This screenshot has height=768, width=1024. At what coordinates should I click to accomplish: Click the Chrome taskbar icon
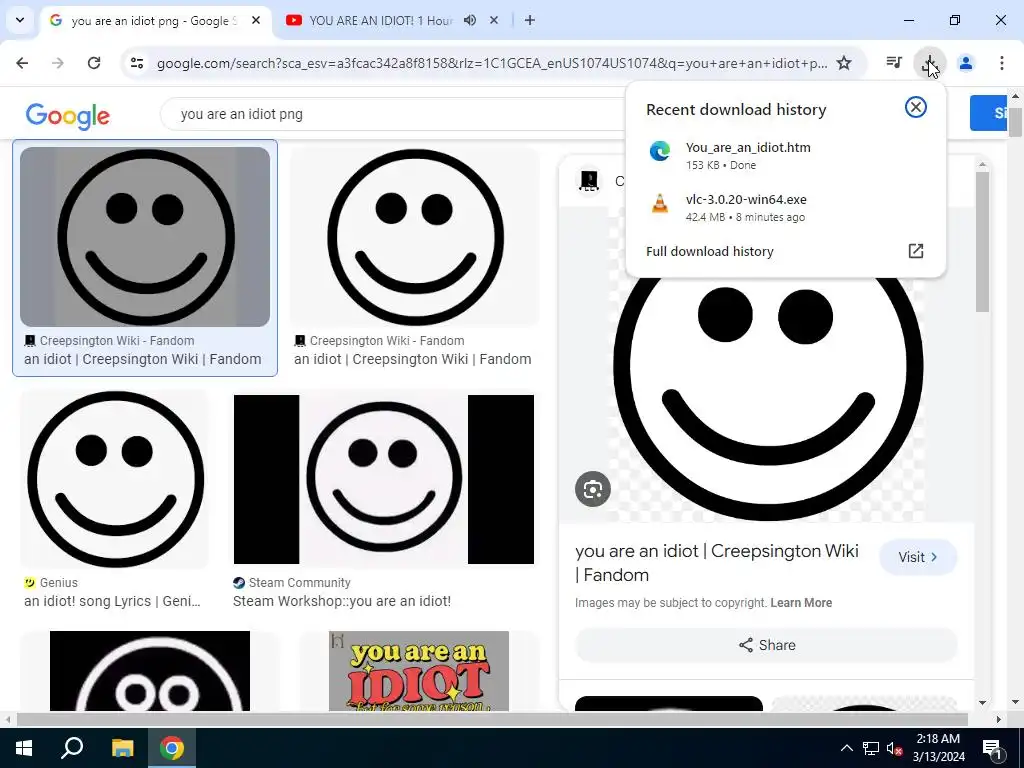172,748
